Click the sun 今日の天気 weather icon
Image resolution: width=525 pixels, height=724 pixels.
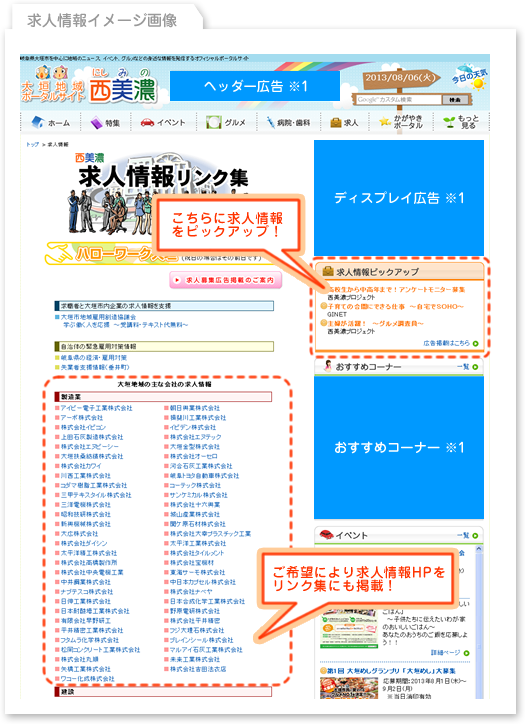tap(478, 84)
